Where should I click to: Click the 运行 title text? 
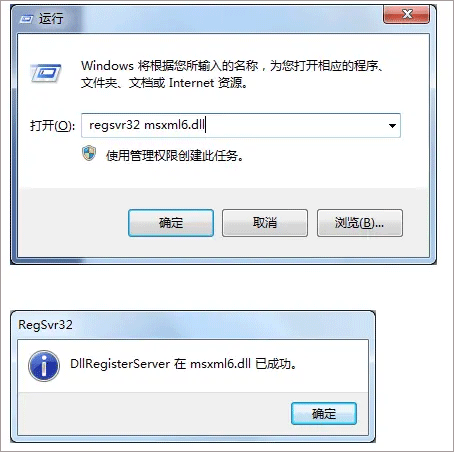click(x=51, y=19)
